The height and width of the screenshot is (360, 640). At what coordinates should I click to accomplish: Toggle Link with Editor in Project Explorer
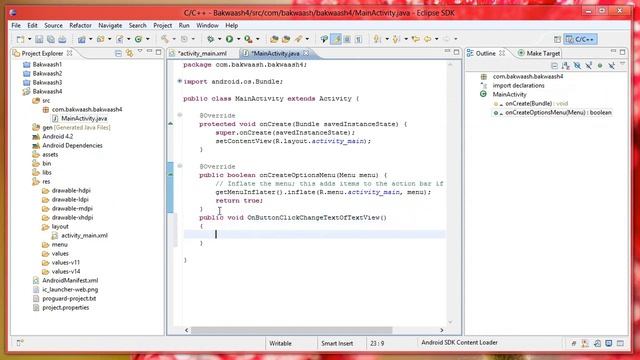(129, 53)
